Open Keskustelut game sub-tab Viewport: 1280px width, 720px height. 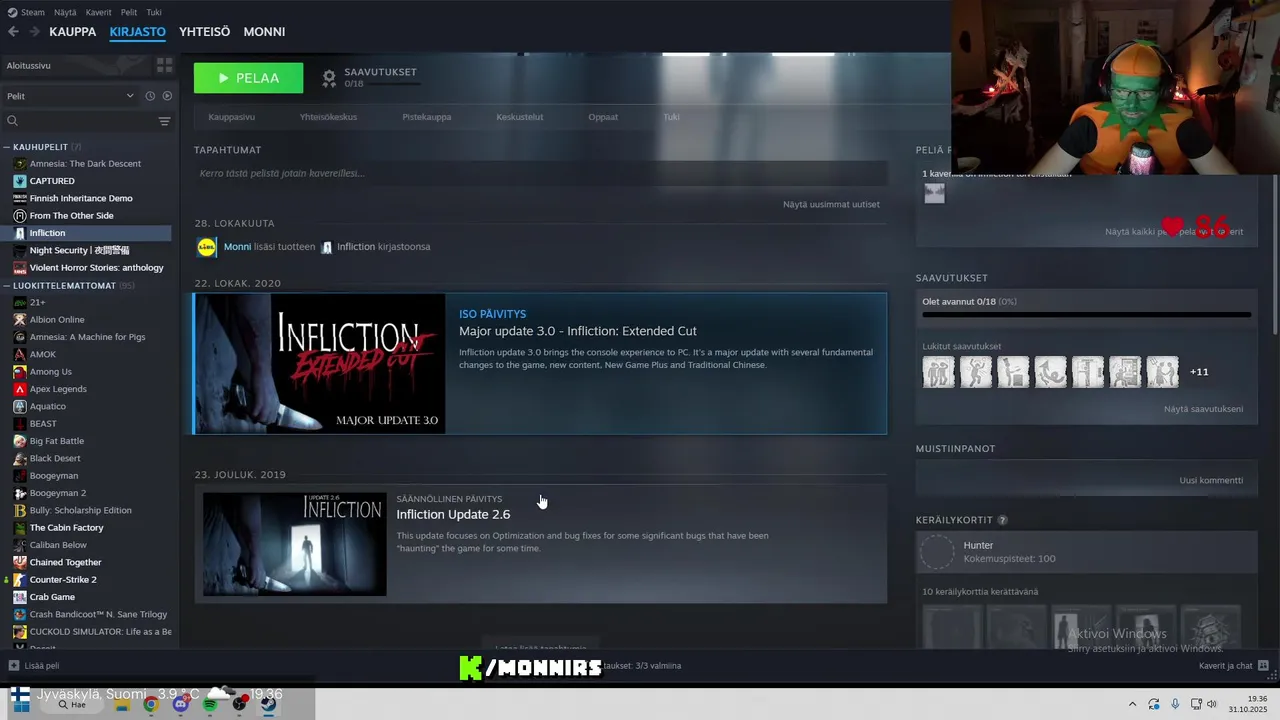(x=520, y=117)
